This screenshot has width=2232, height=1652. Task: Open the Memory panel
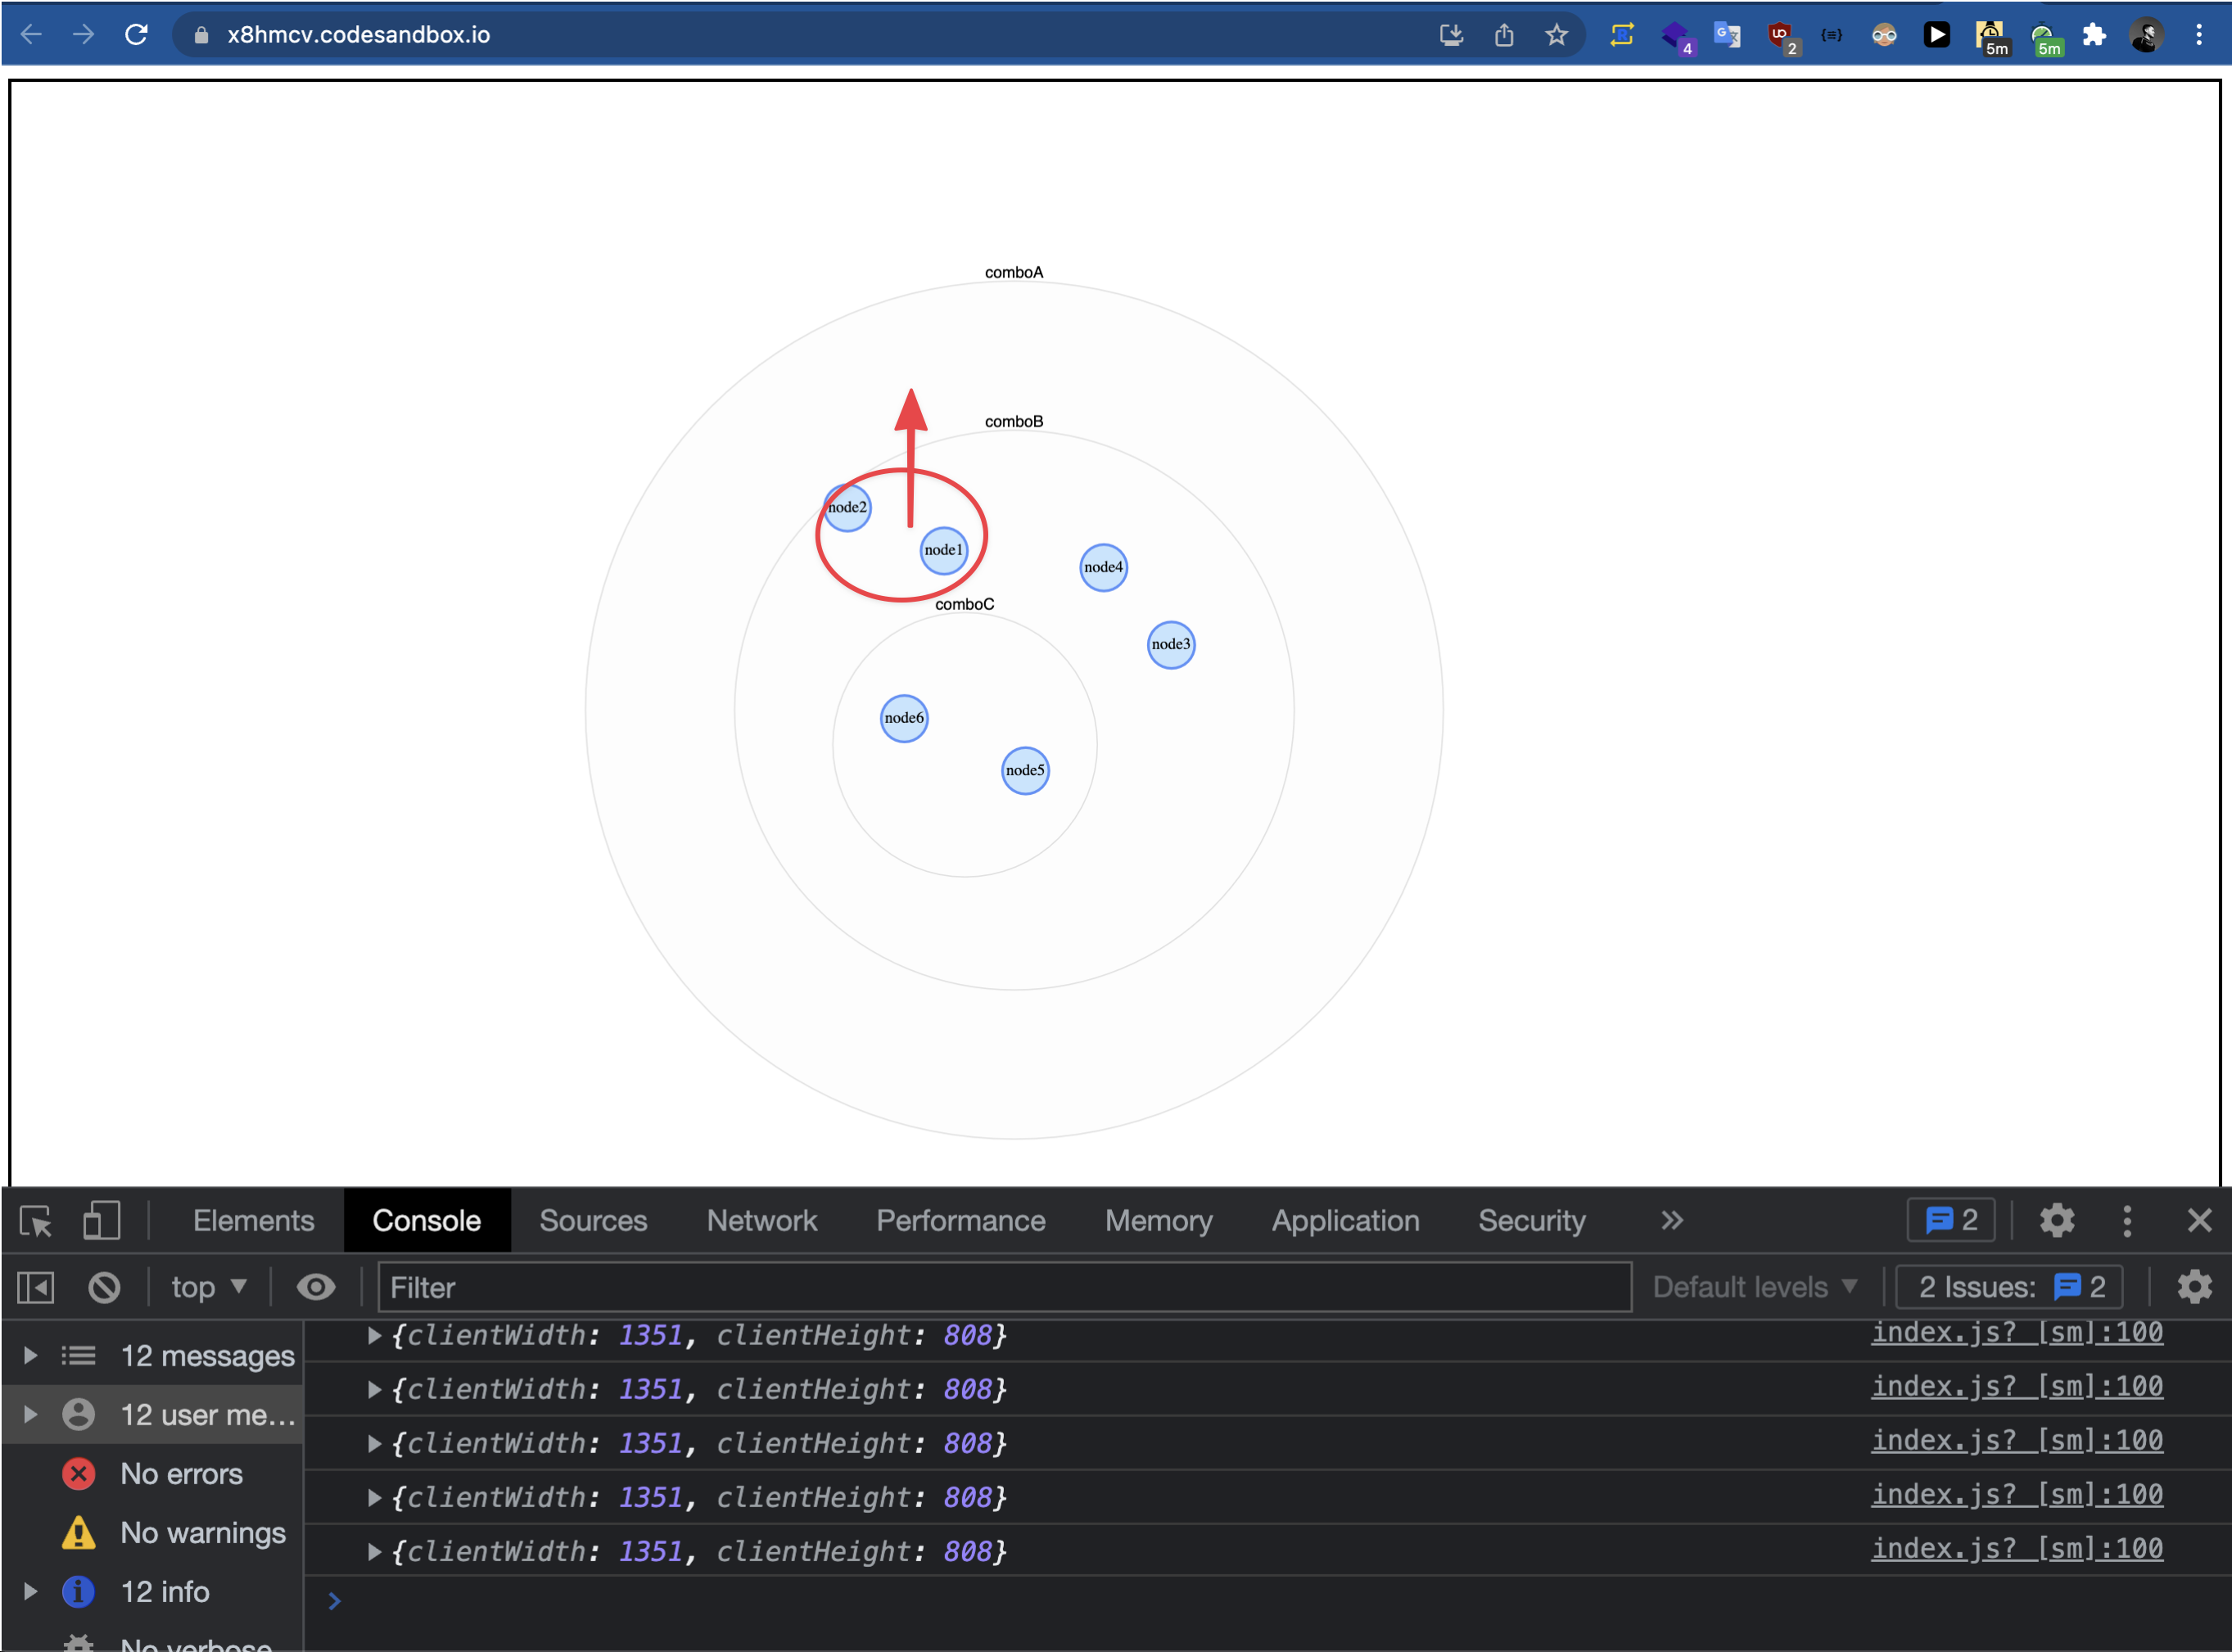(x=1158, y=1220)
